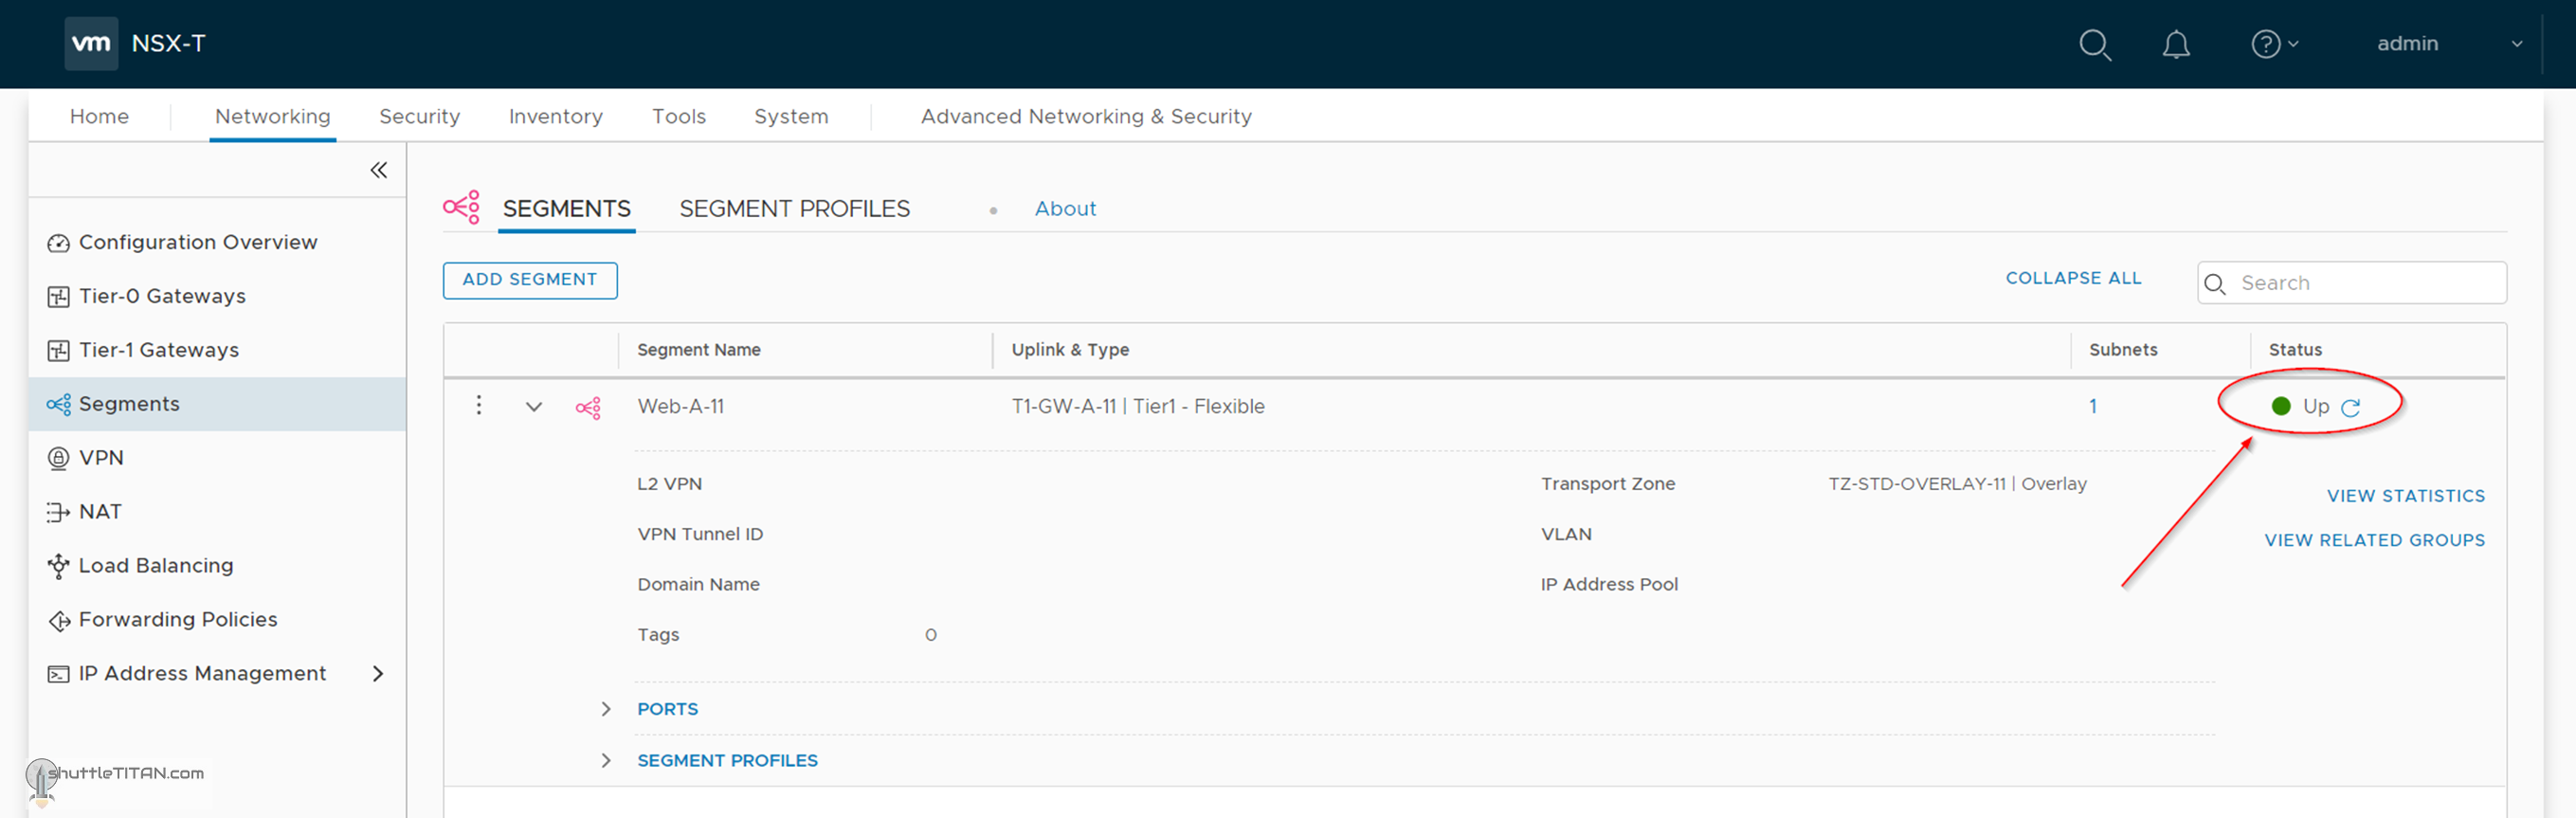Click the search magnifier icon in header
Screen dimensions: 2576x818
click(2094, 45)
